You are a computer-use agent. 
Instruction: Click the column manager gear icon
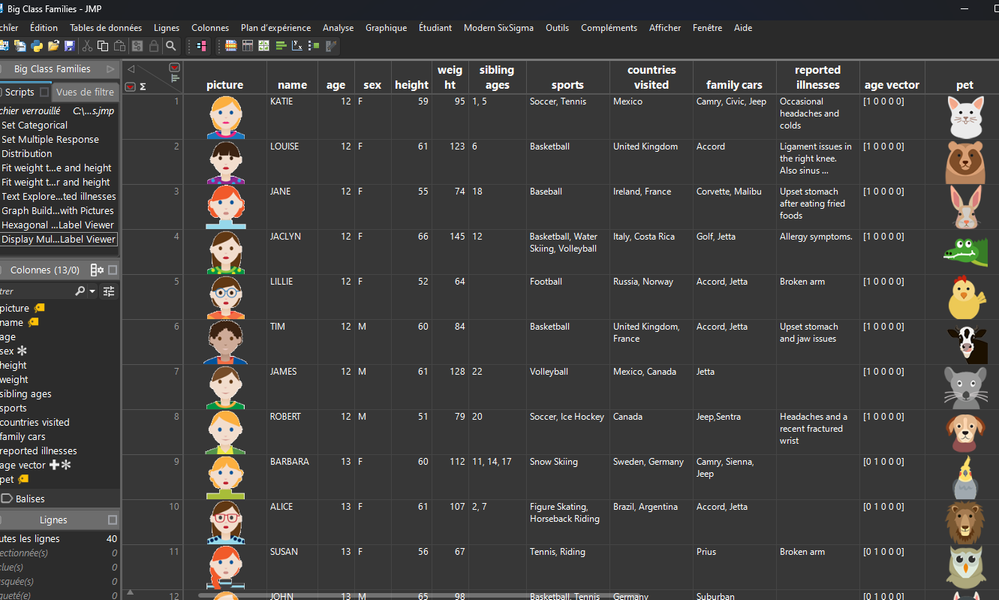point(97,270)
